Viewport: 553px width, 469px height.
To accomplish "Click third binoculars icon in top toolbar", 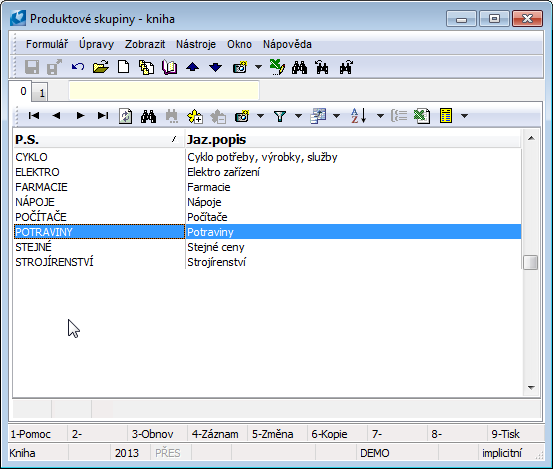I will click(x=346, y=67).
